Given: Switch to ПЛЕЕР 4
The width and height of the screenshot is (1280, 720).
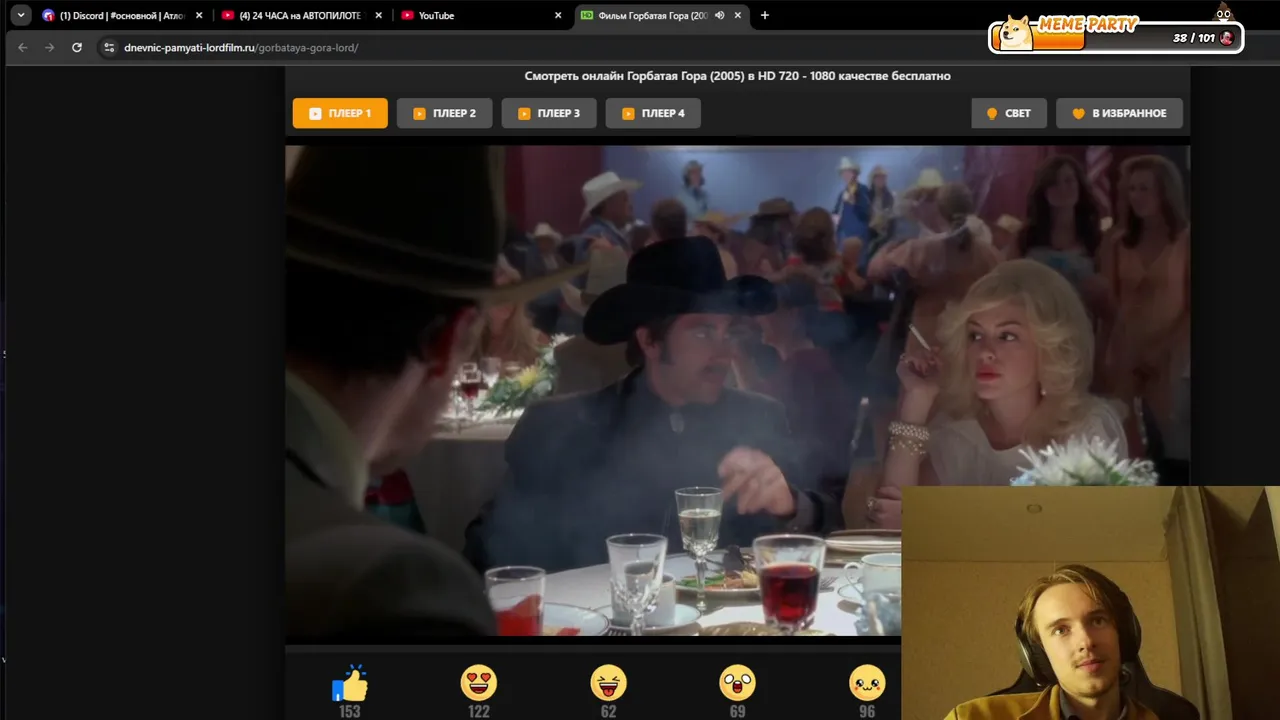Looking at the screenshot, I should point(653,113).
